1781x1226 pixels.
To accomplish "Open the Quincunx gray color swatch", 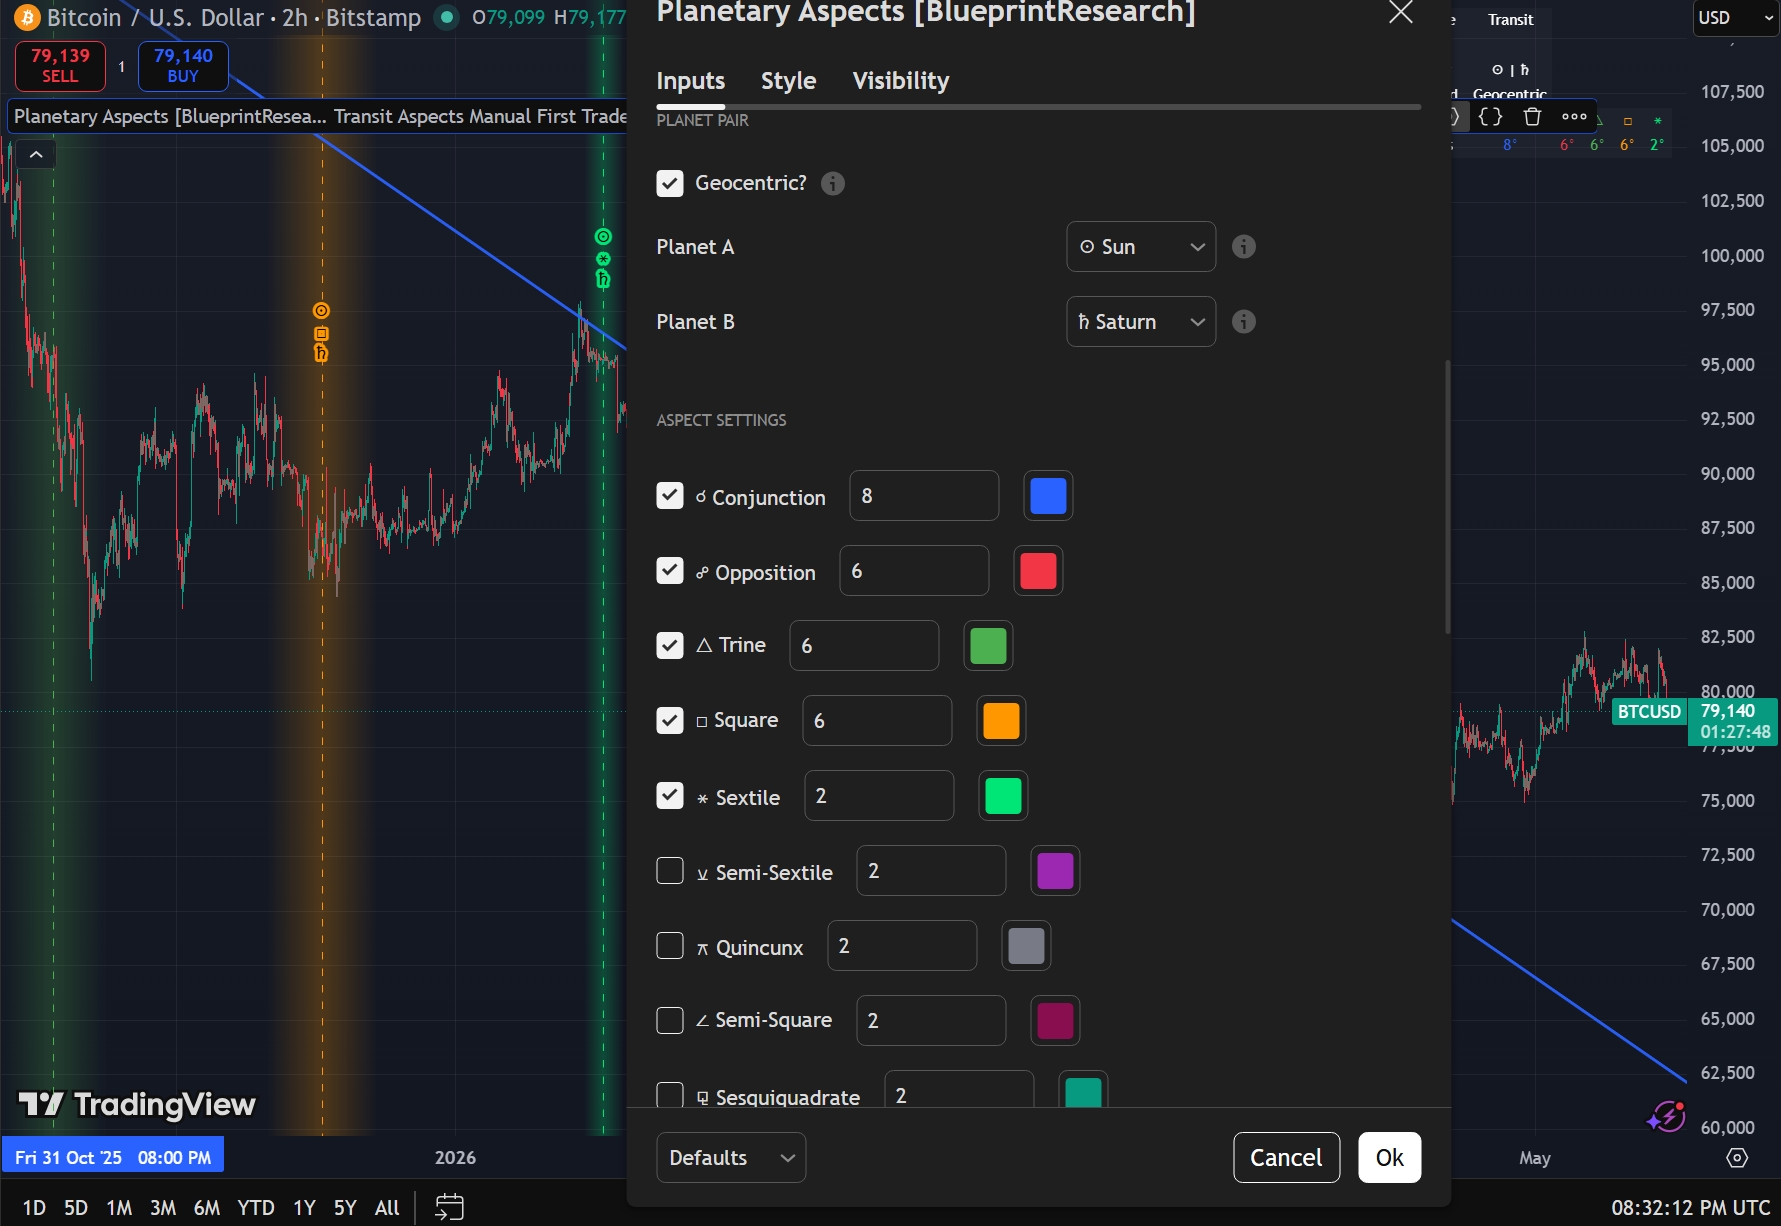I will [1026, 946].
